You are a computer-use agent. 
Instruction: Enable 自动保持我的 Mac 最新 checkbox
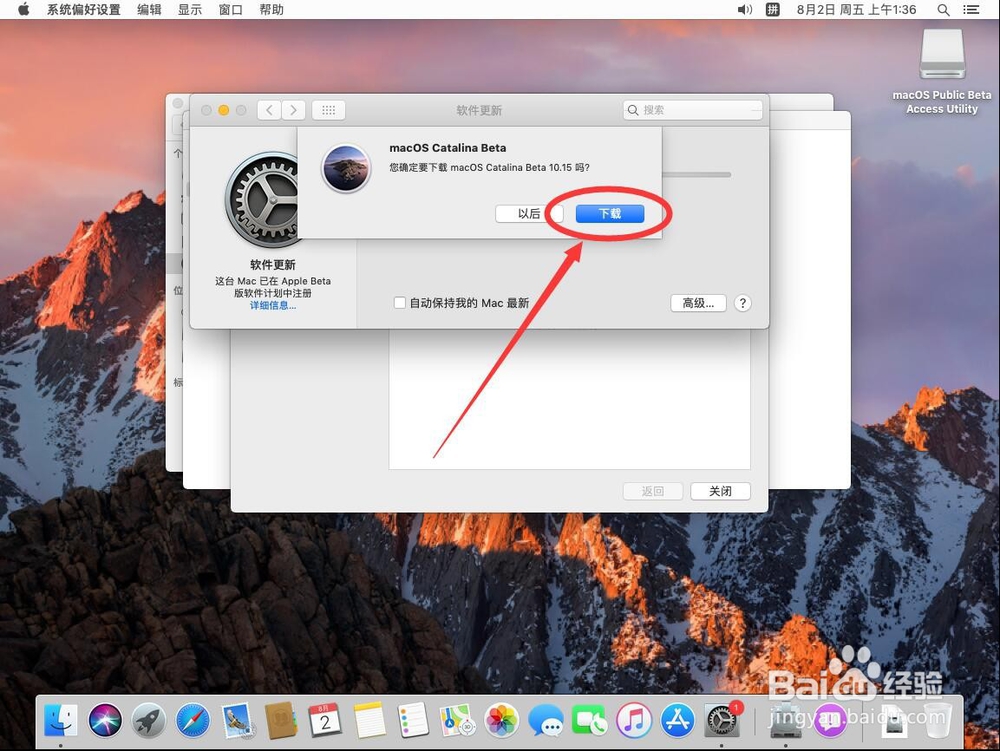click(400, 303)
